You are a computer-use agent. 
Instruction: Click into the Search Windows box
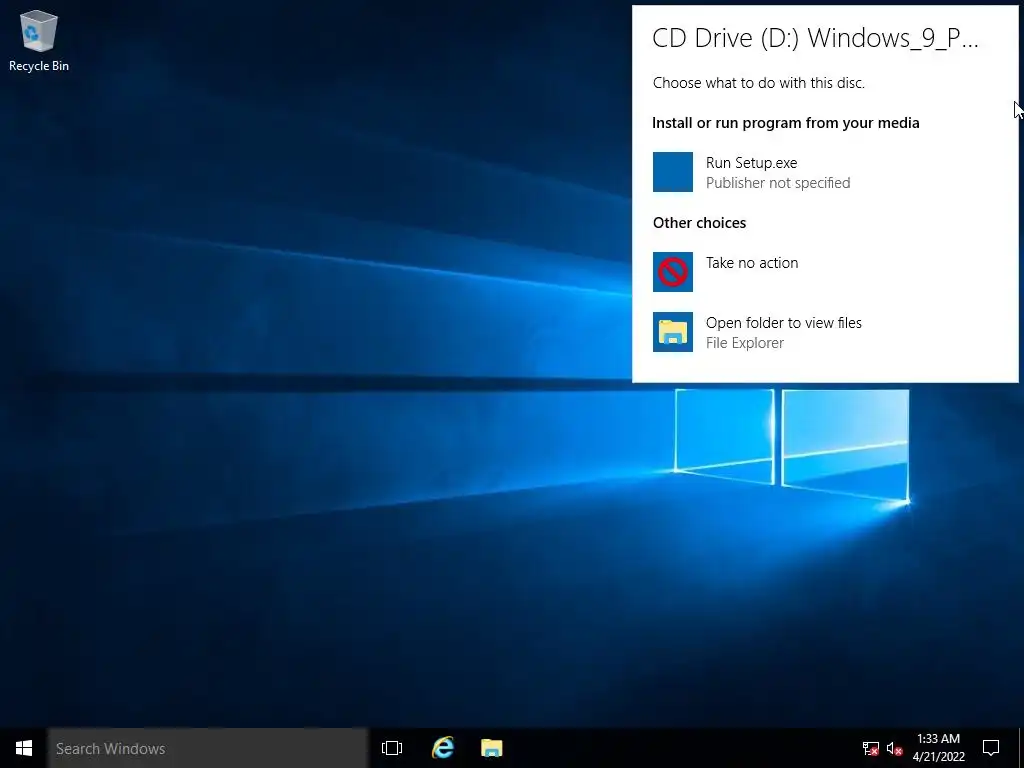[x=208, y=748]
